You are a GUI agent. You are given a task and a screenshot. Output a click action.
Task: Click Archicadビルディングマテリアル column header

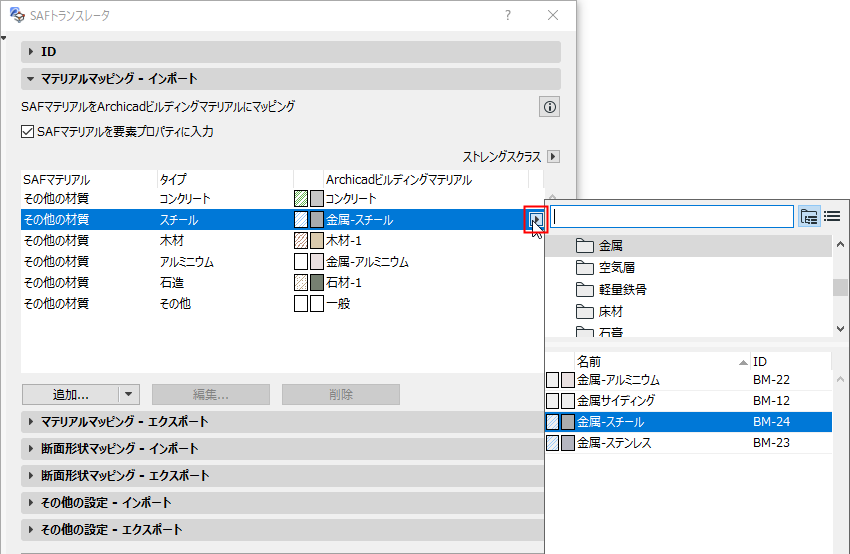(x=426, y=179)
